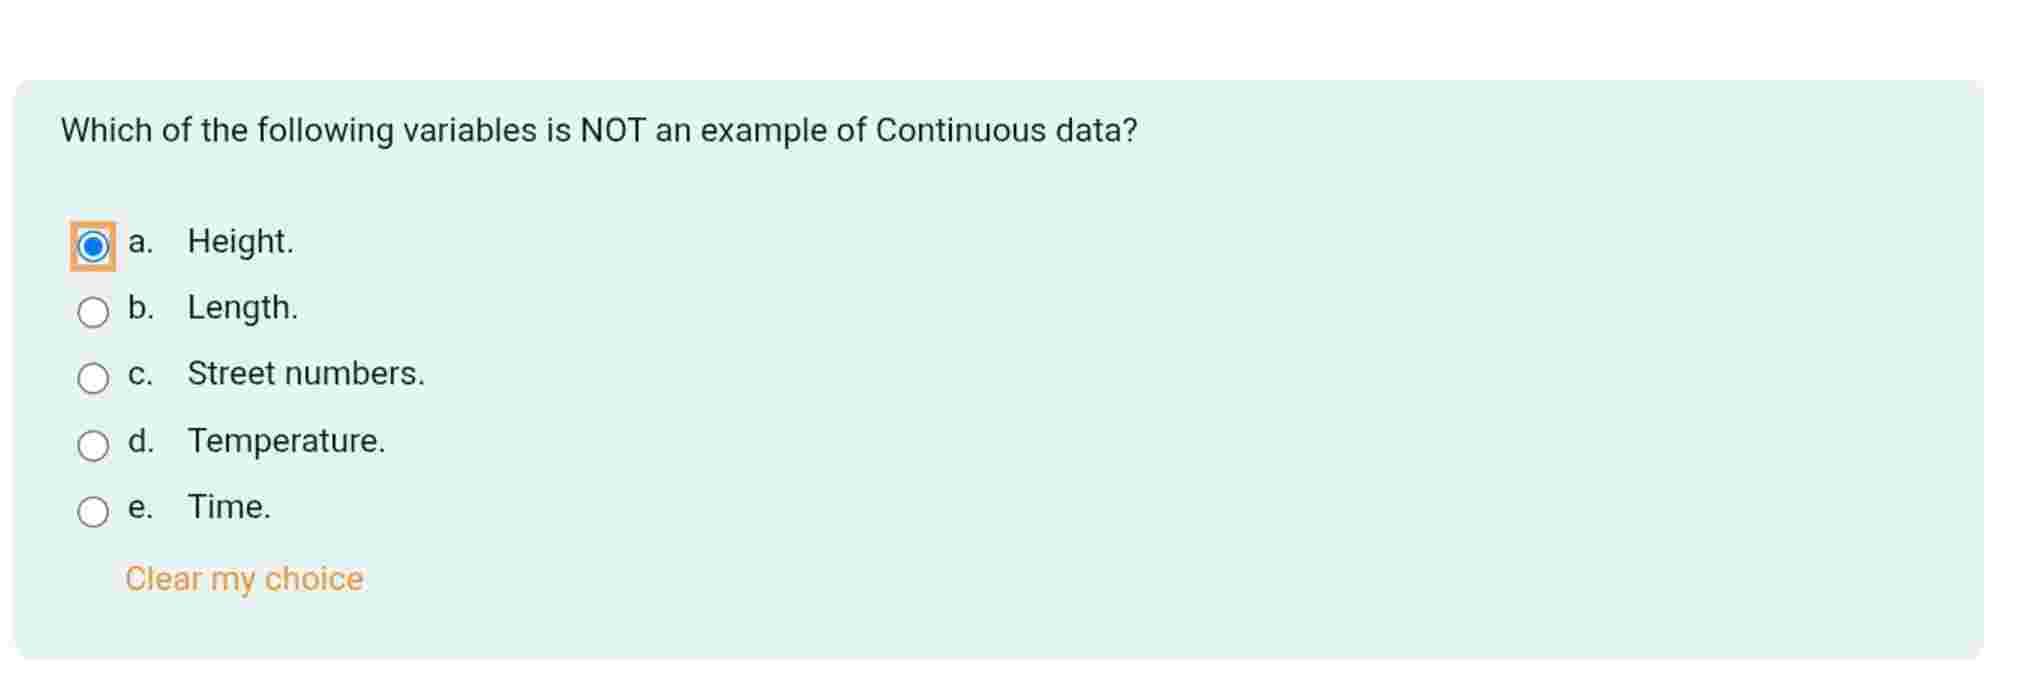Click the Length answer text
This screenshot has width=2019, height=691.
tap(243, 308)
